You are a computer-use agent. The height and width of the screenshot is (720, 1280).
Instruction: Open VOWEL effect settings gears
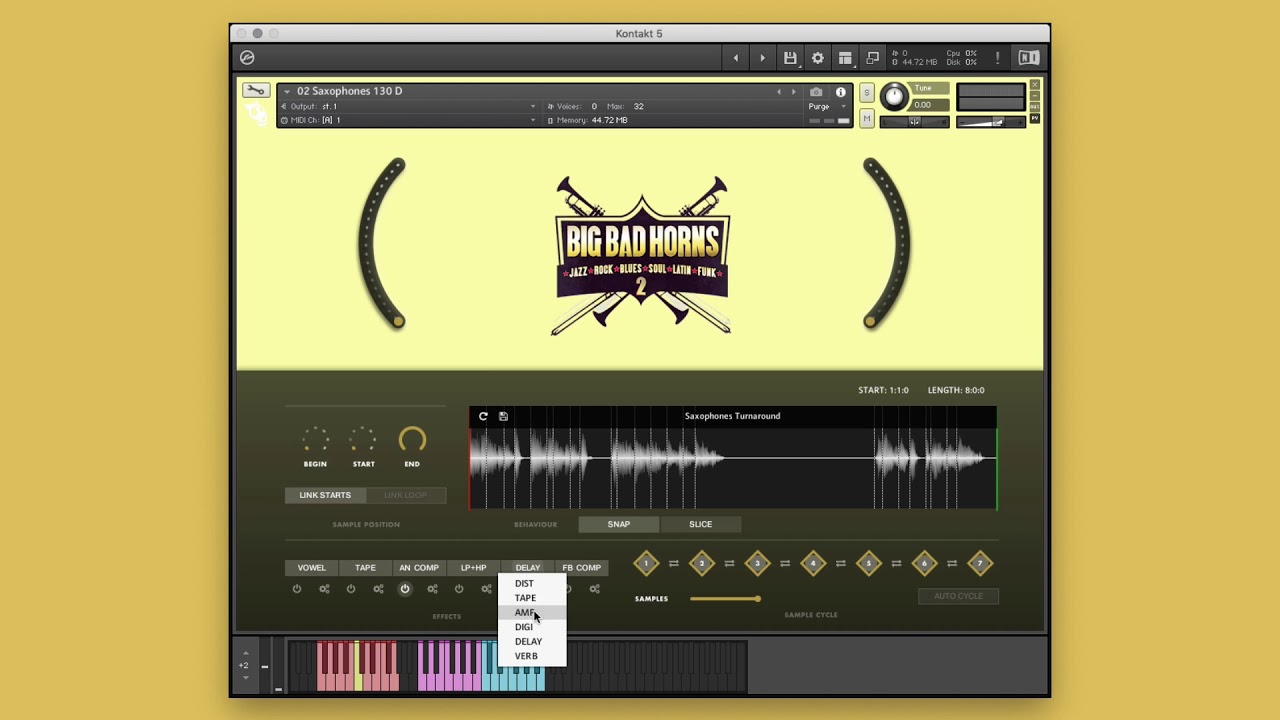(324, 589)
